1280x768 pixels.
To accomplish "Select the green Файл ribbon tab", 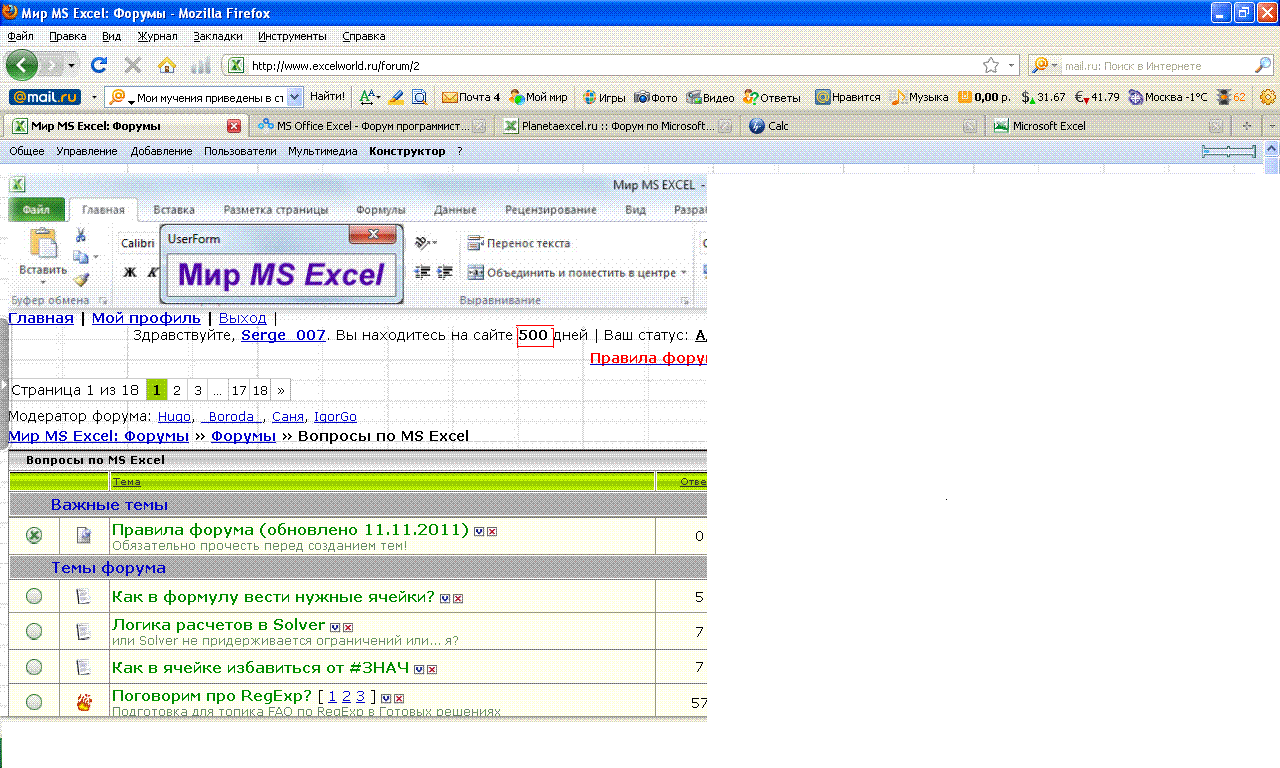I will coord(37,210).
